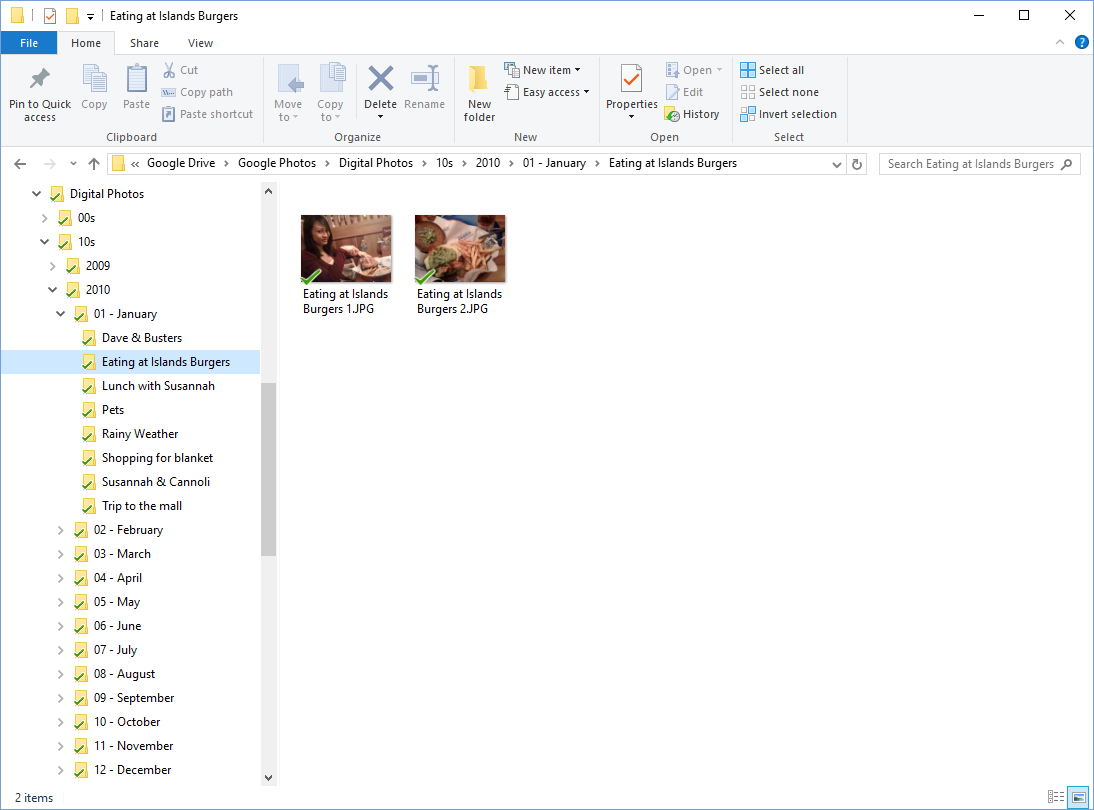Click quick access Properties icon in title bar
1094x810 pixels.
pos(50,15)
